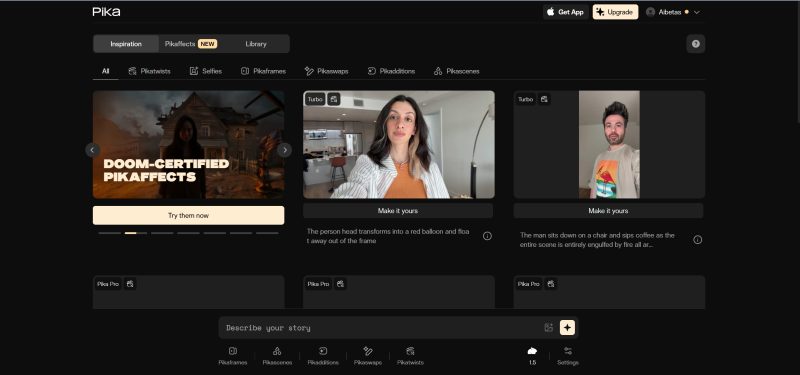Open the man in t-shirt video thumbnail
The height and width of the screenshot is (375, 800).
609,144
